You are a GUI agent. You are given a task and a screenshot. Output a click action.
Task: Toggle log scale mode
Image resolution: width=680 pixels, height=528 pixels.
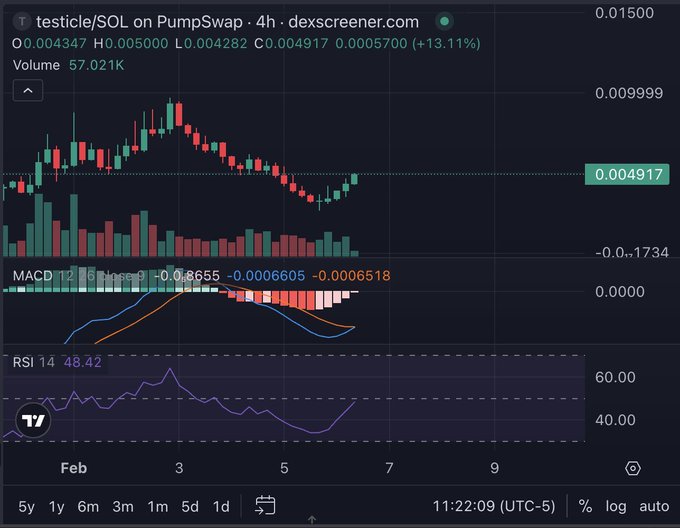tap(615, 506)
